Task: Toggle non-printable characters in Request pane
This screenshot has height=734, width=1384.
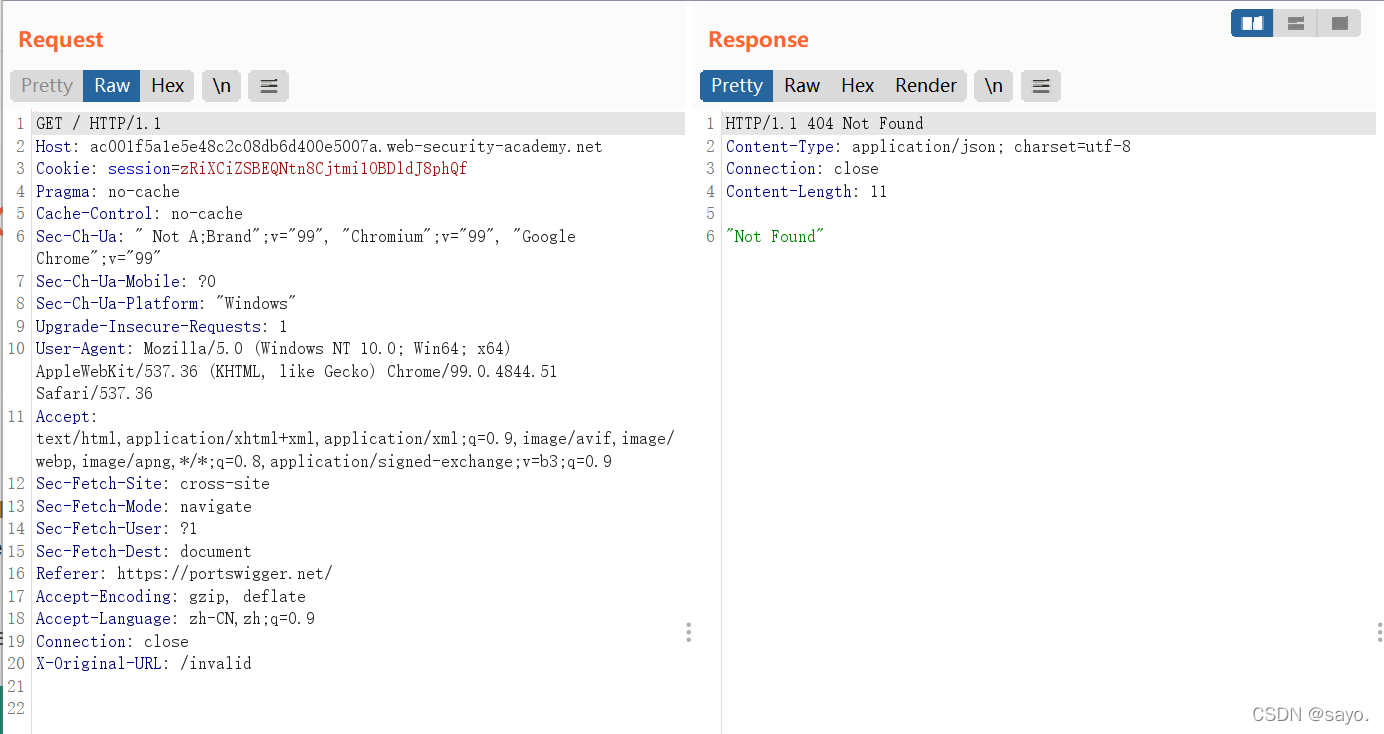Action: click(x=221, y=86)
